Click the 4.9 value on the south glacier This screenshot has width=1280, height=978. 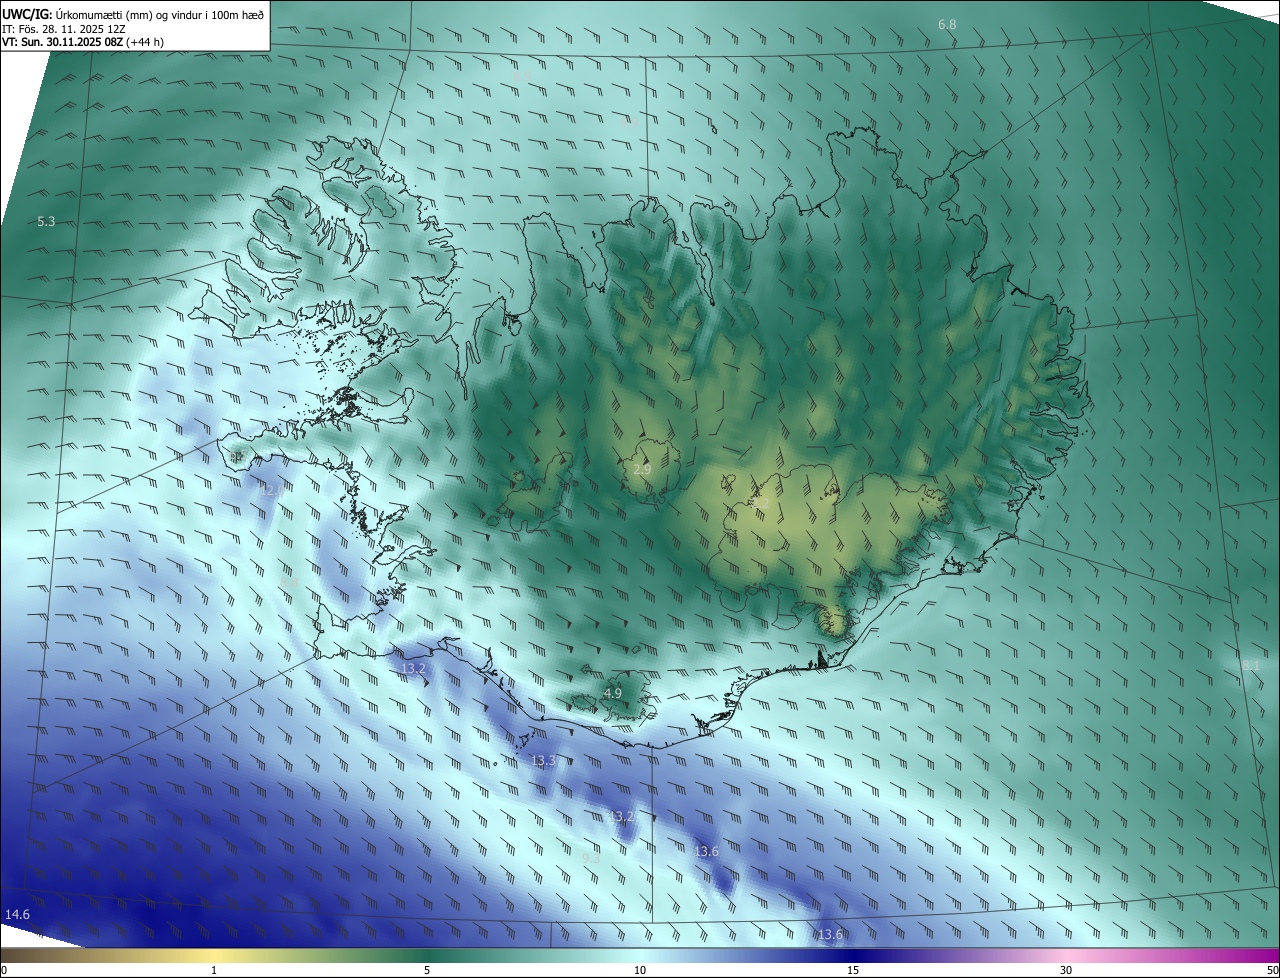[613, 693]
